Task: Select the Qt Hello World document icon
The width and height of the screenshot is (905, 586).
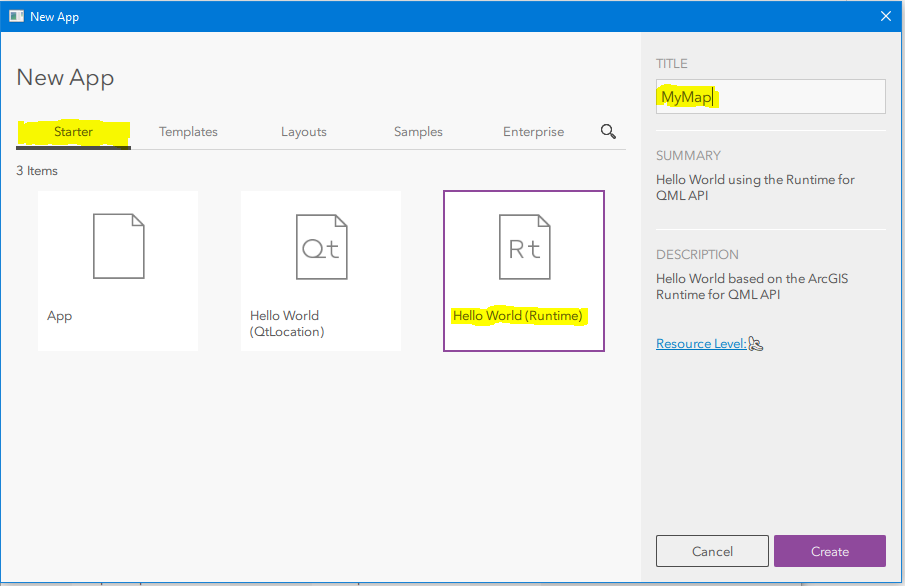Action: pos(321,247)
